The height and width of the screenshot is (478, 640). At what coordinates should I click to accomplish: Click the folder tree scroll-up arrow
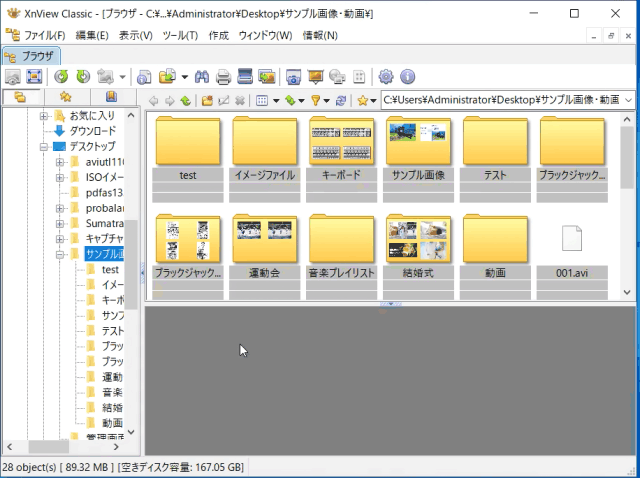point(131,116)
